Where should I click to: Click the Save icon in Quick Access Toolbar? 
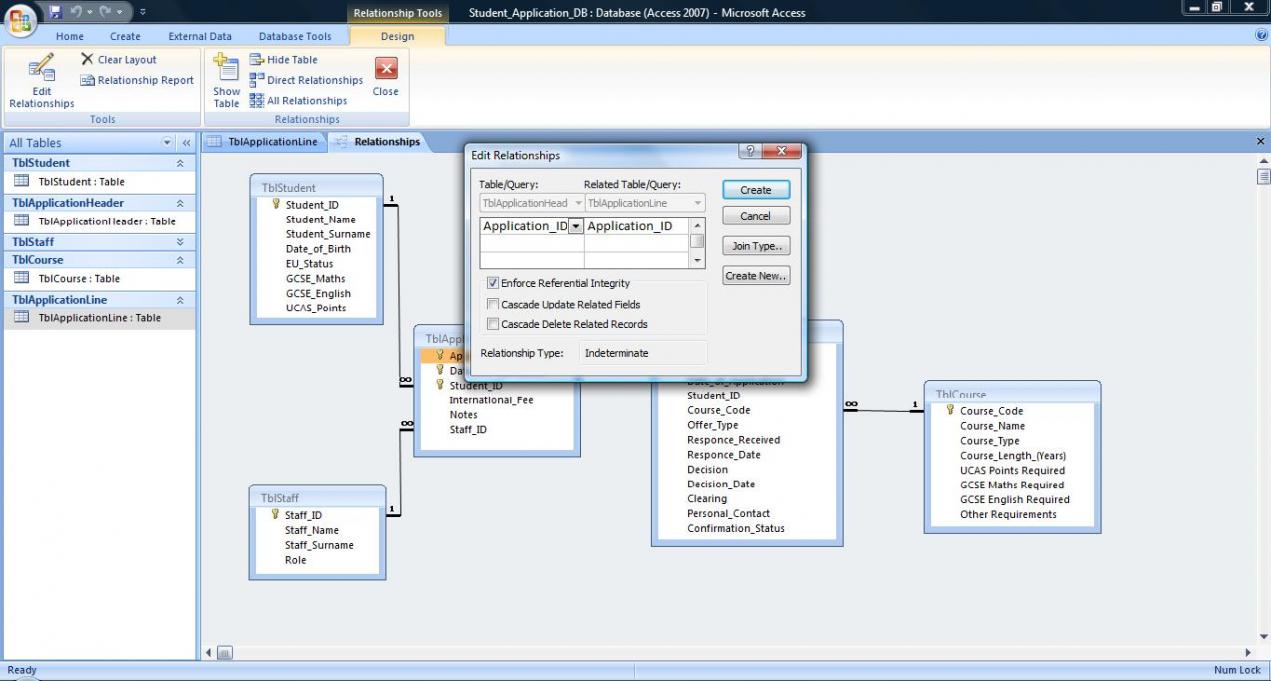point(55,12)
